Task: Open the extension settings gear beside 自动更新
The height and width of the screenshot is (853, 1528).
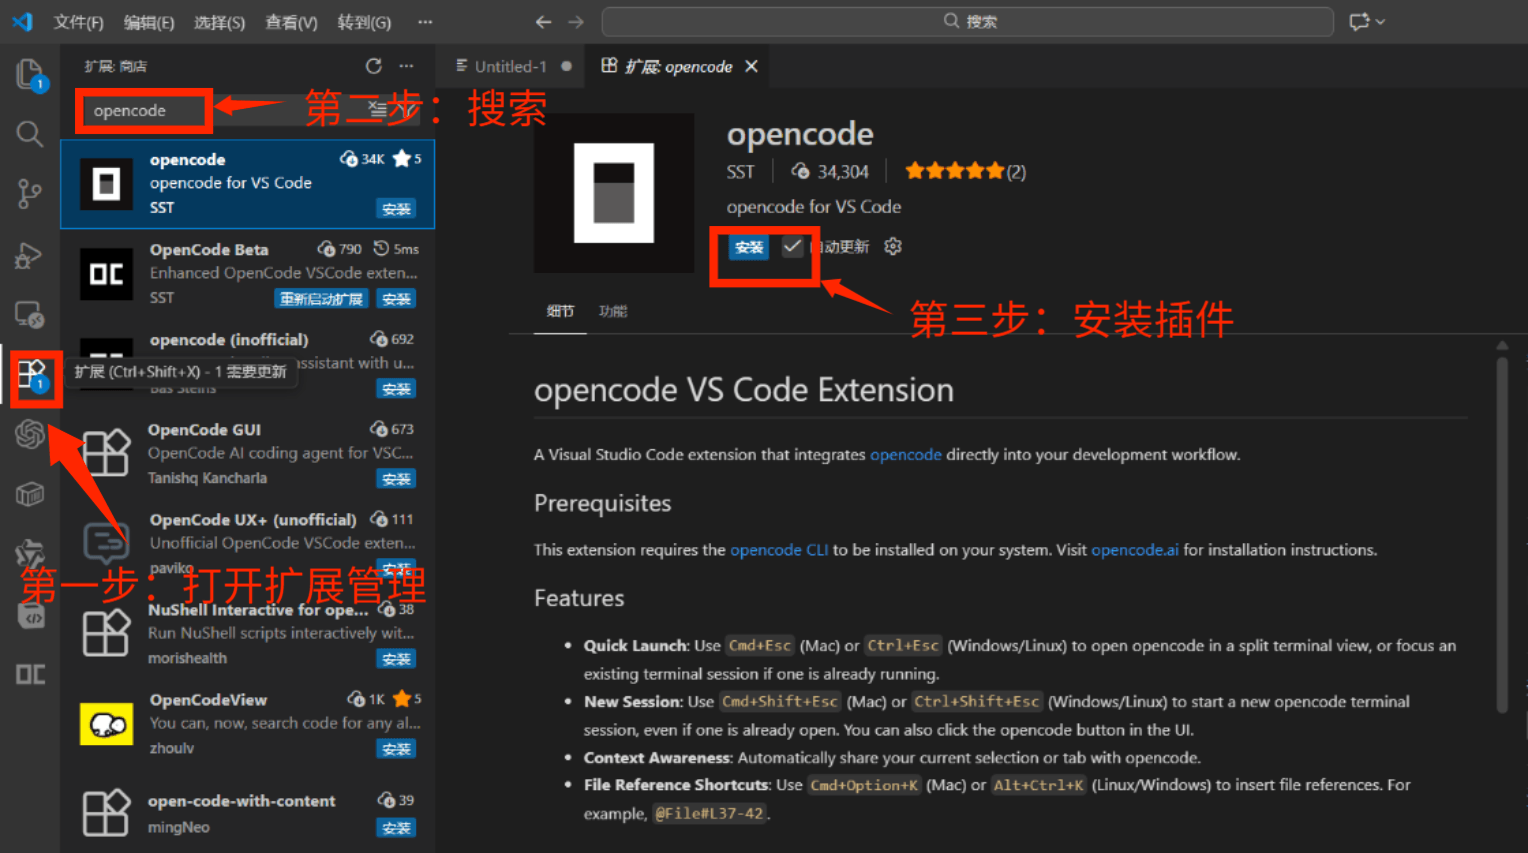Action: (x=892, y=246)
